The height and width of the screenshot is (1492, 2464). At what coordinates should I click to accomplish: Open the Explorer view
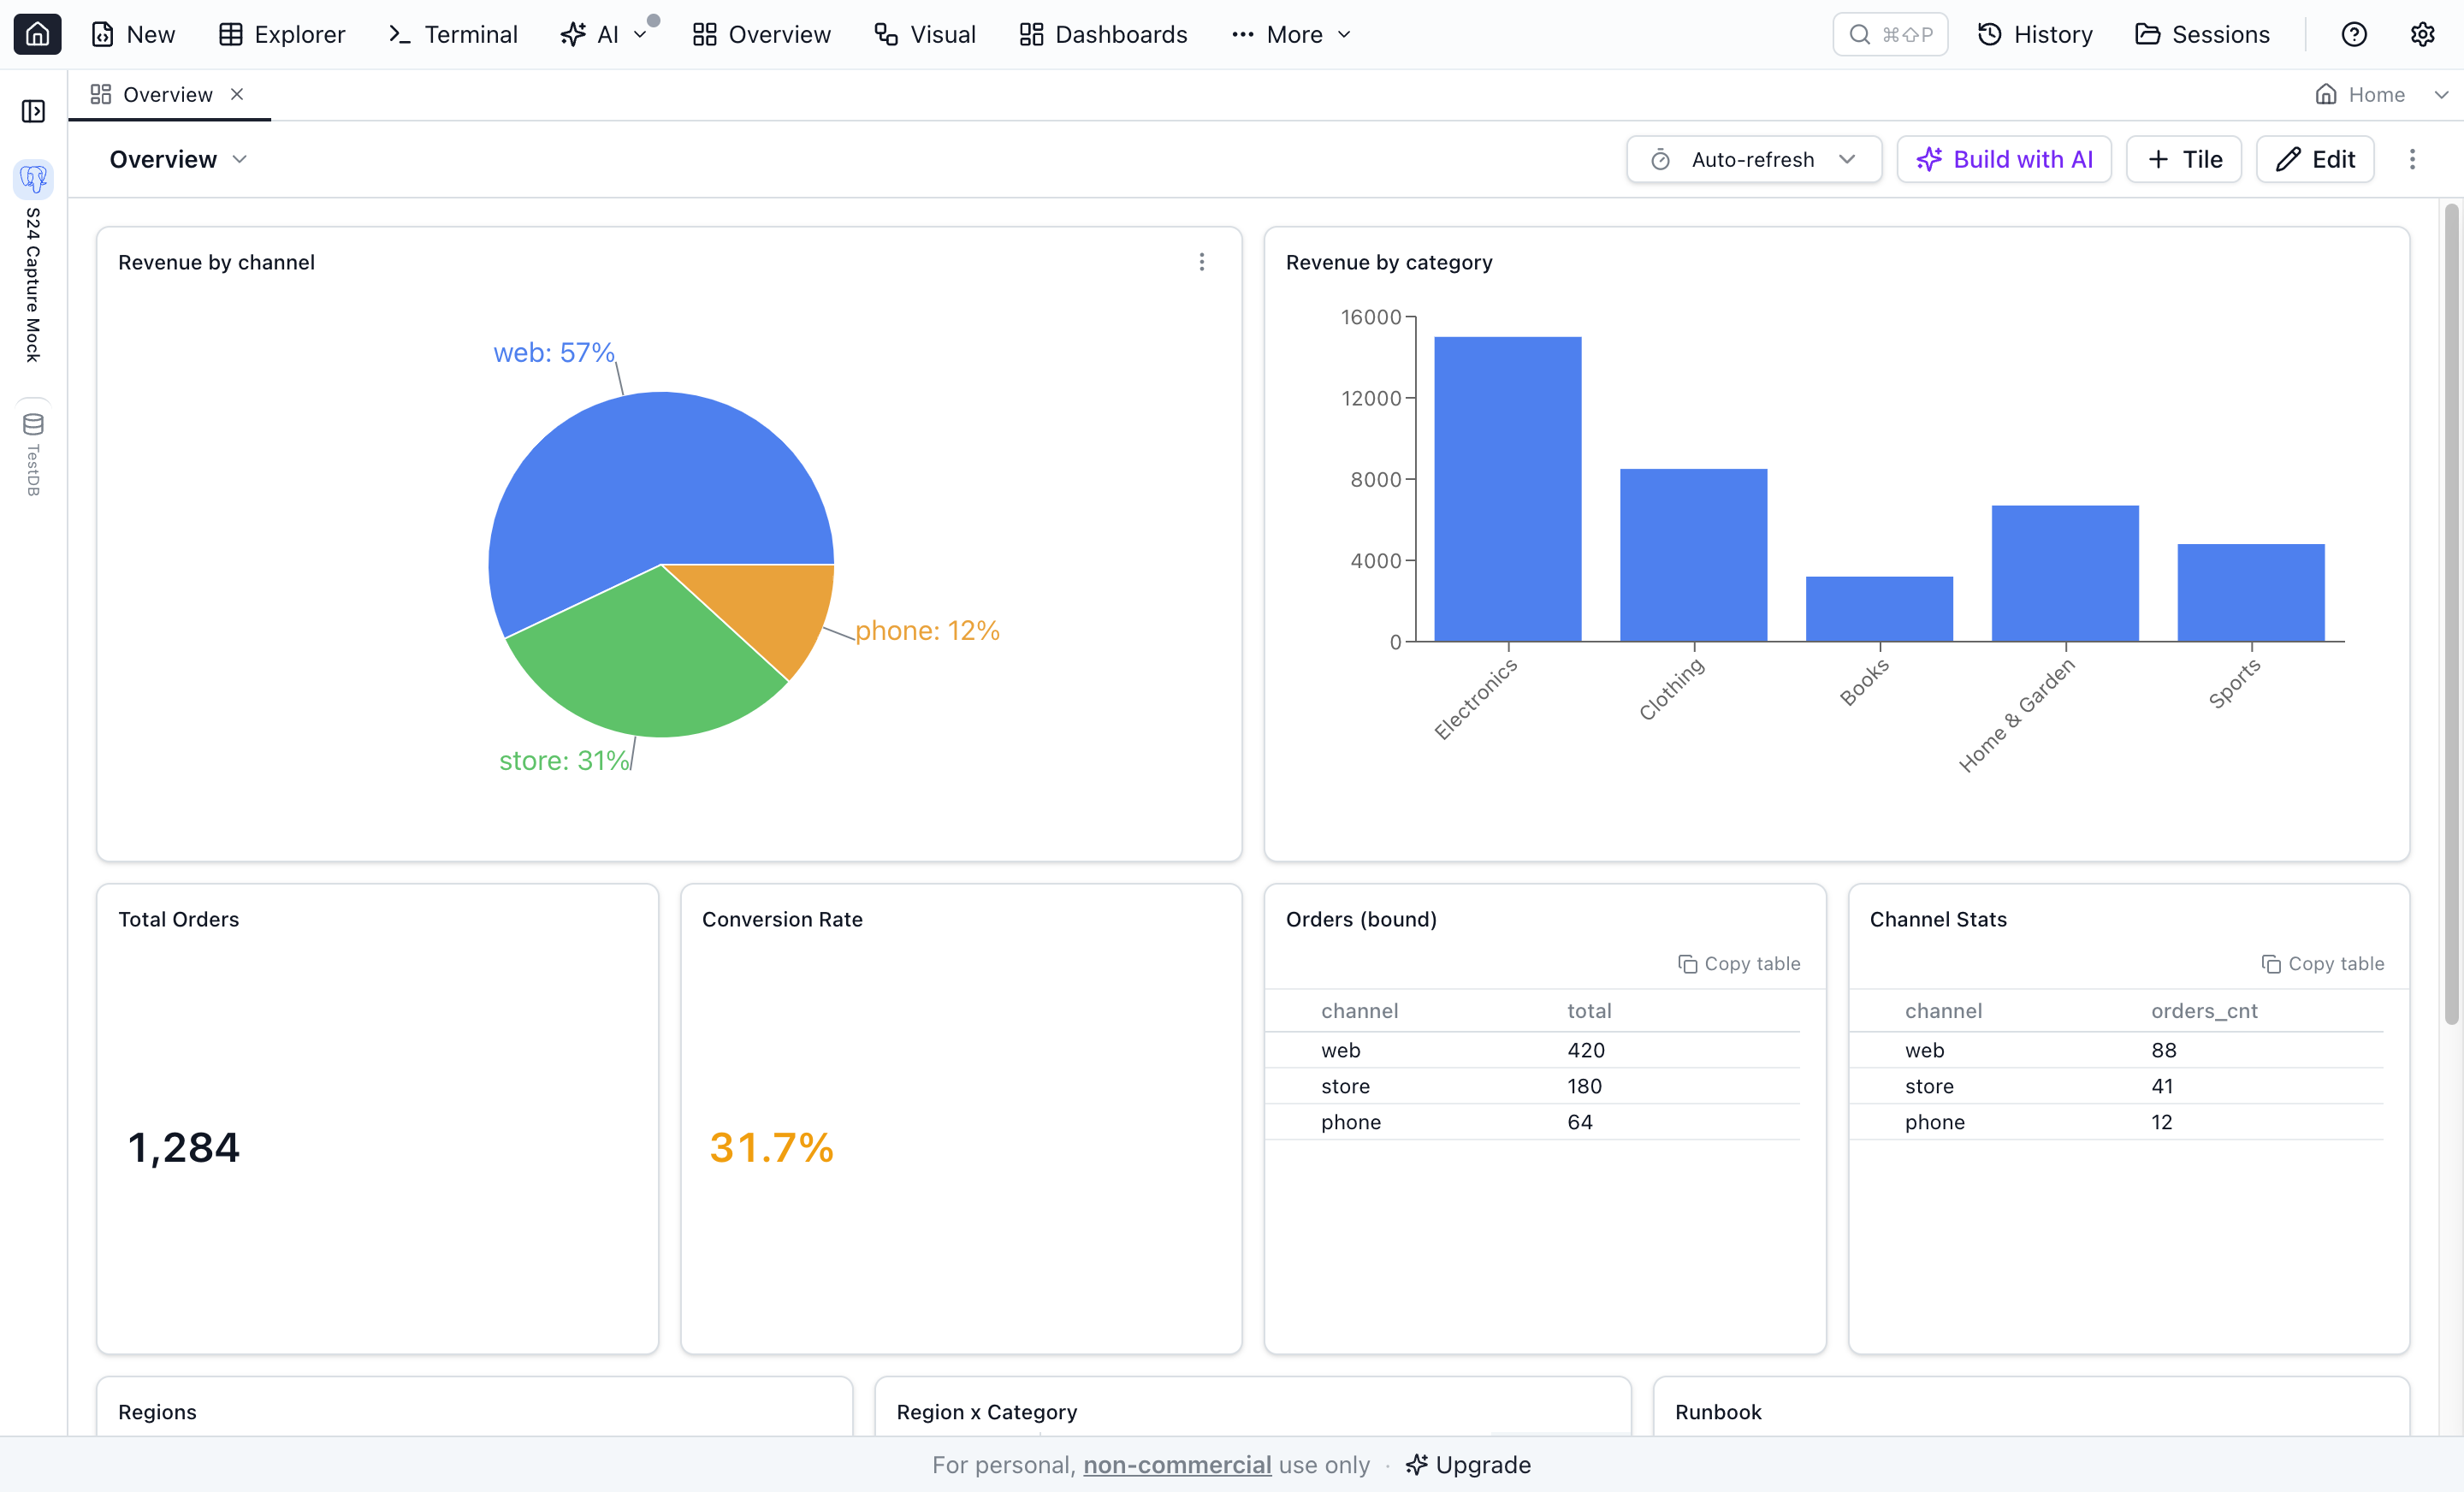[282, 34]
